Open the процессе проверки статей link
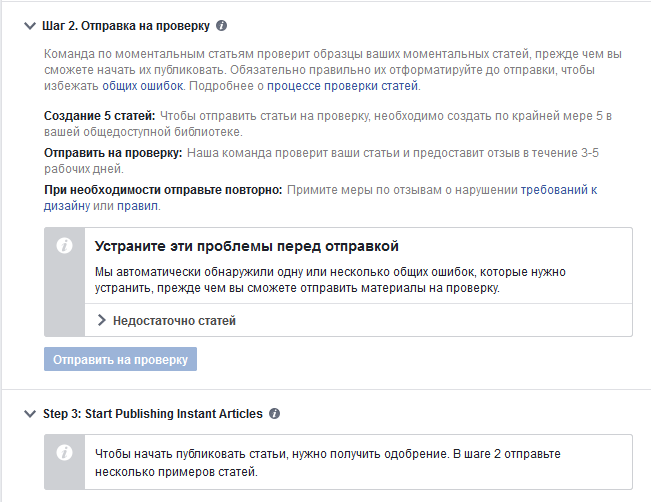Image resolution: width=651 pixels, height=502 pixels. (x=343, y=86)
